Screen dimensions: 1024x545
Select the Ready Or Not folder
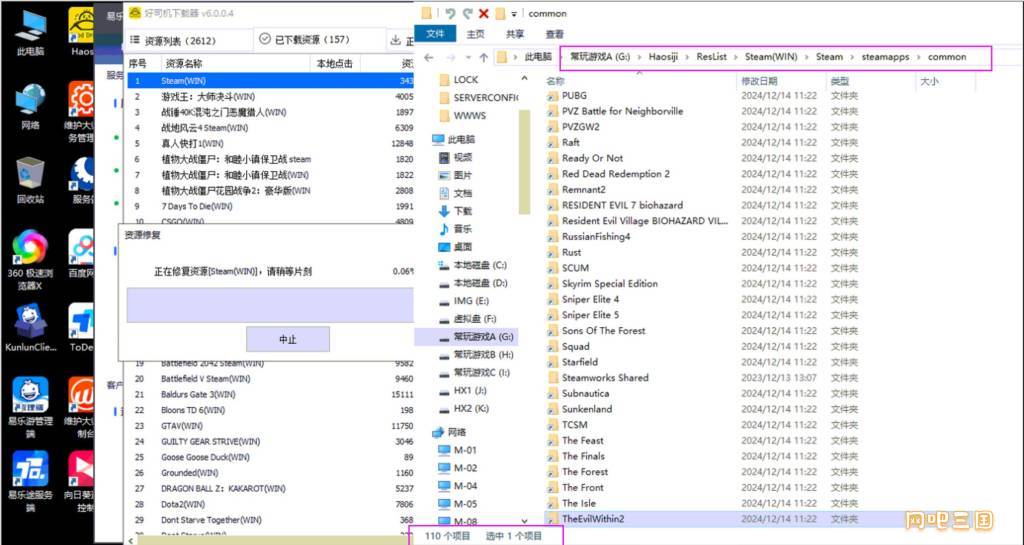tap(592, 158)
